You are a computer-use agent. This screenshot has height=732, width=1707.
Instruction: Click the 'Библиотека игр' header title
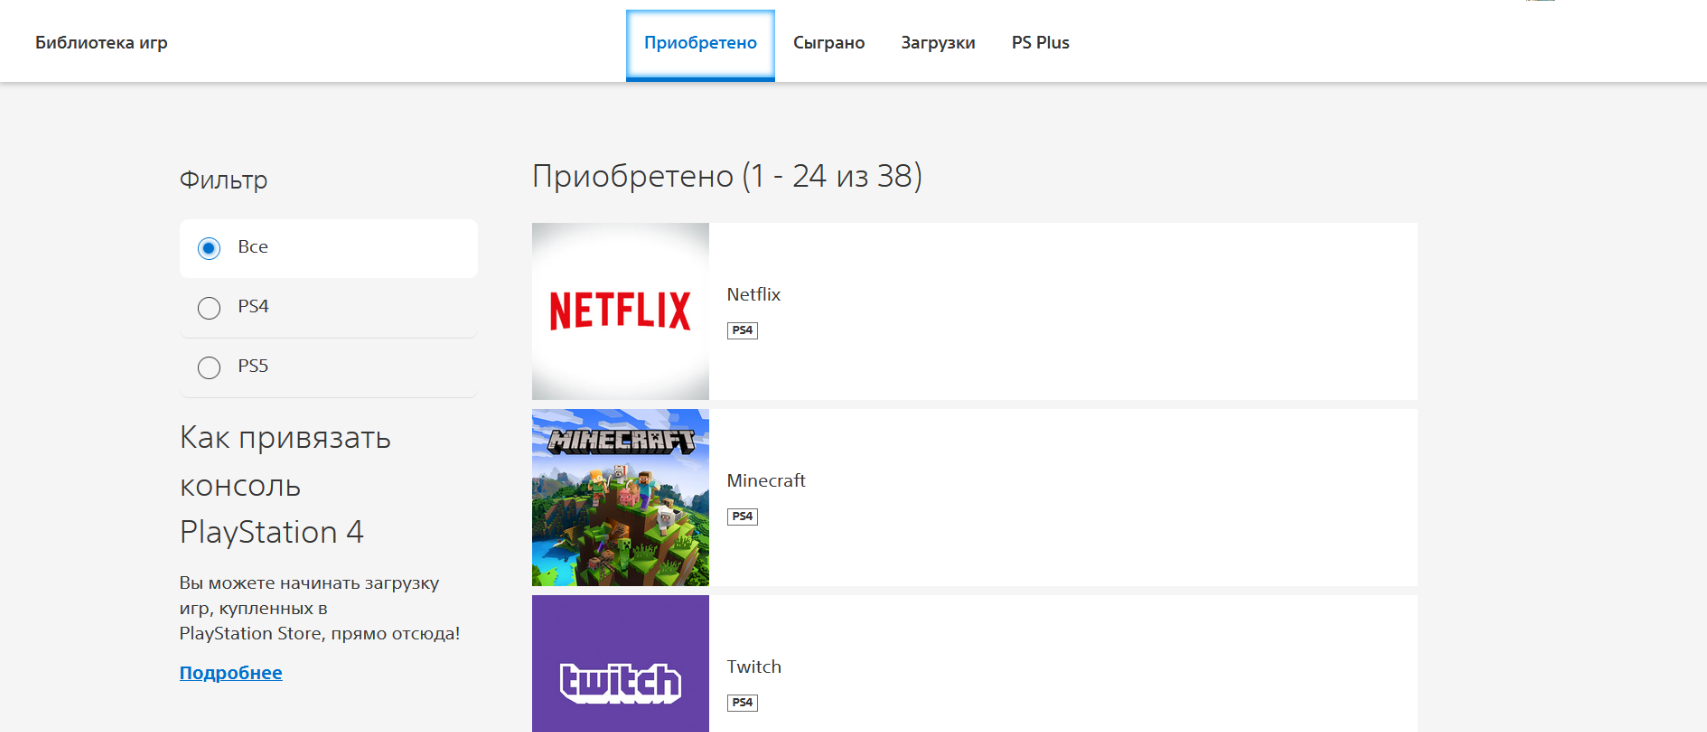101,43
